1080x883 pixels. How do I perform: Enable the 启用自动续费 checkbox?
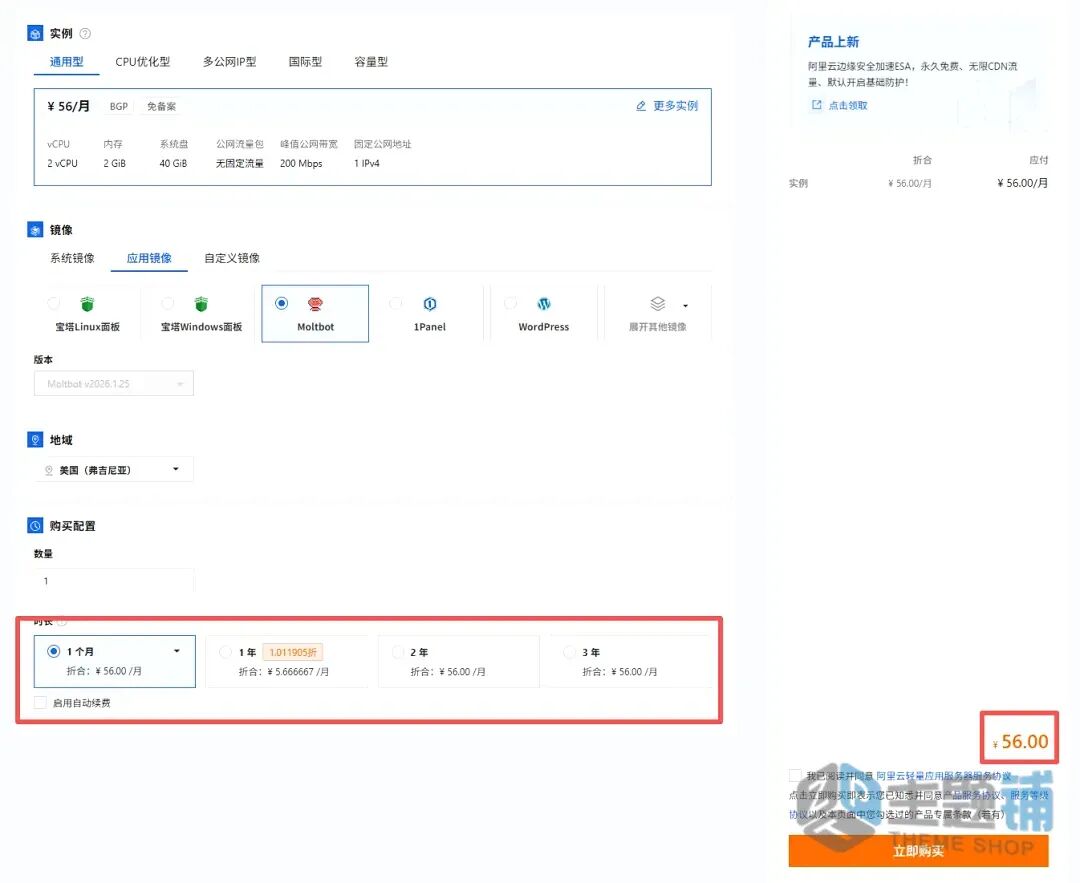(41, 703)
